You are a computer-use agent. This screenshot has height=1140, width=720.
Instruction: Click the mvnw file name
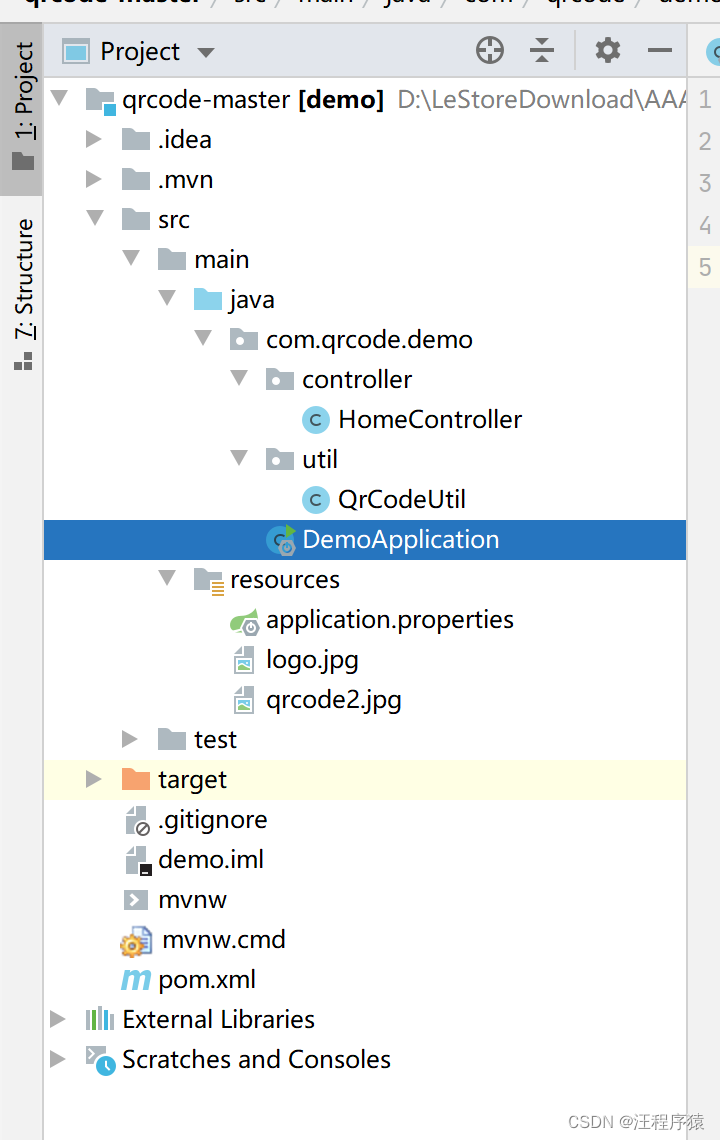(x=193, y=900)
